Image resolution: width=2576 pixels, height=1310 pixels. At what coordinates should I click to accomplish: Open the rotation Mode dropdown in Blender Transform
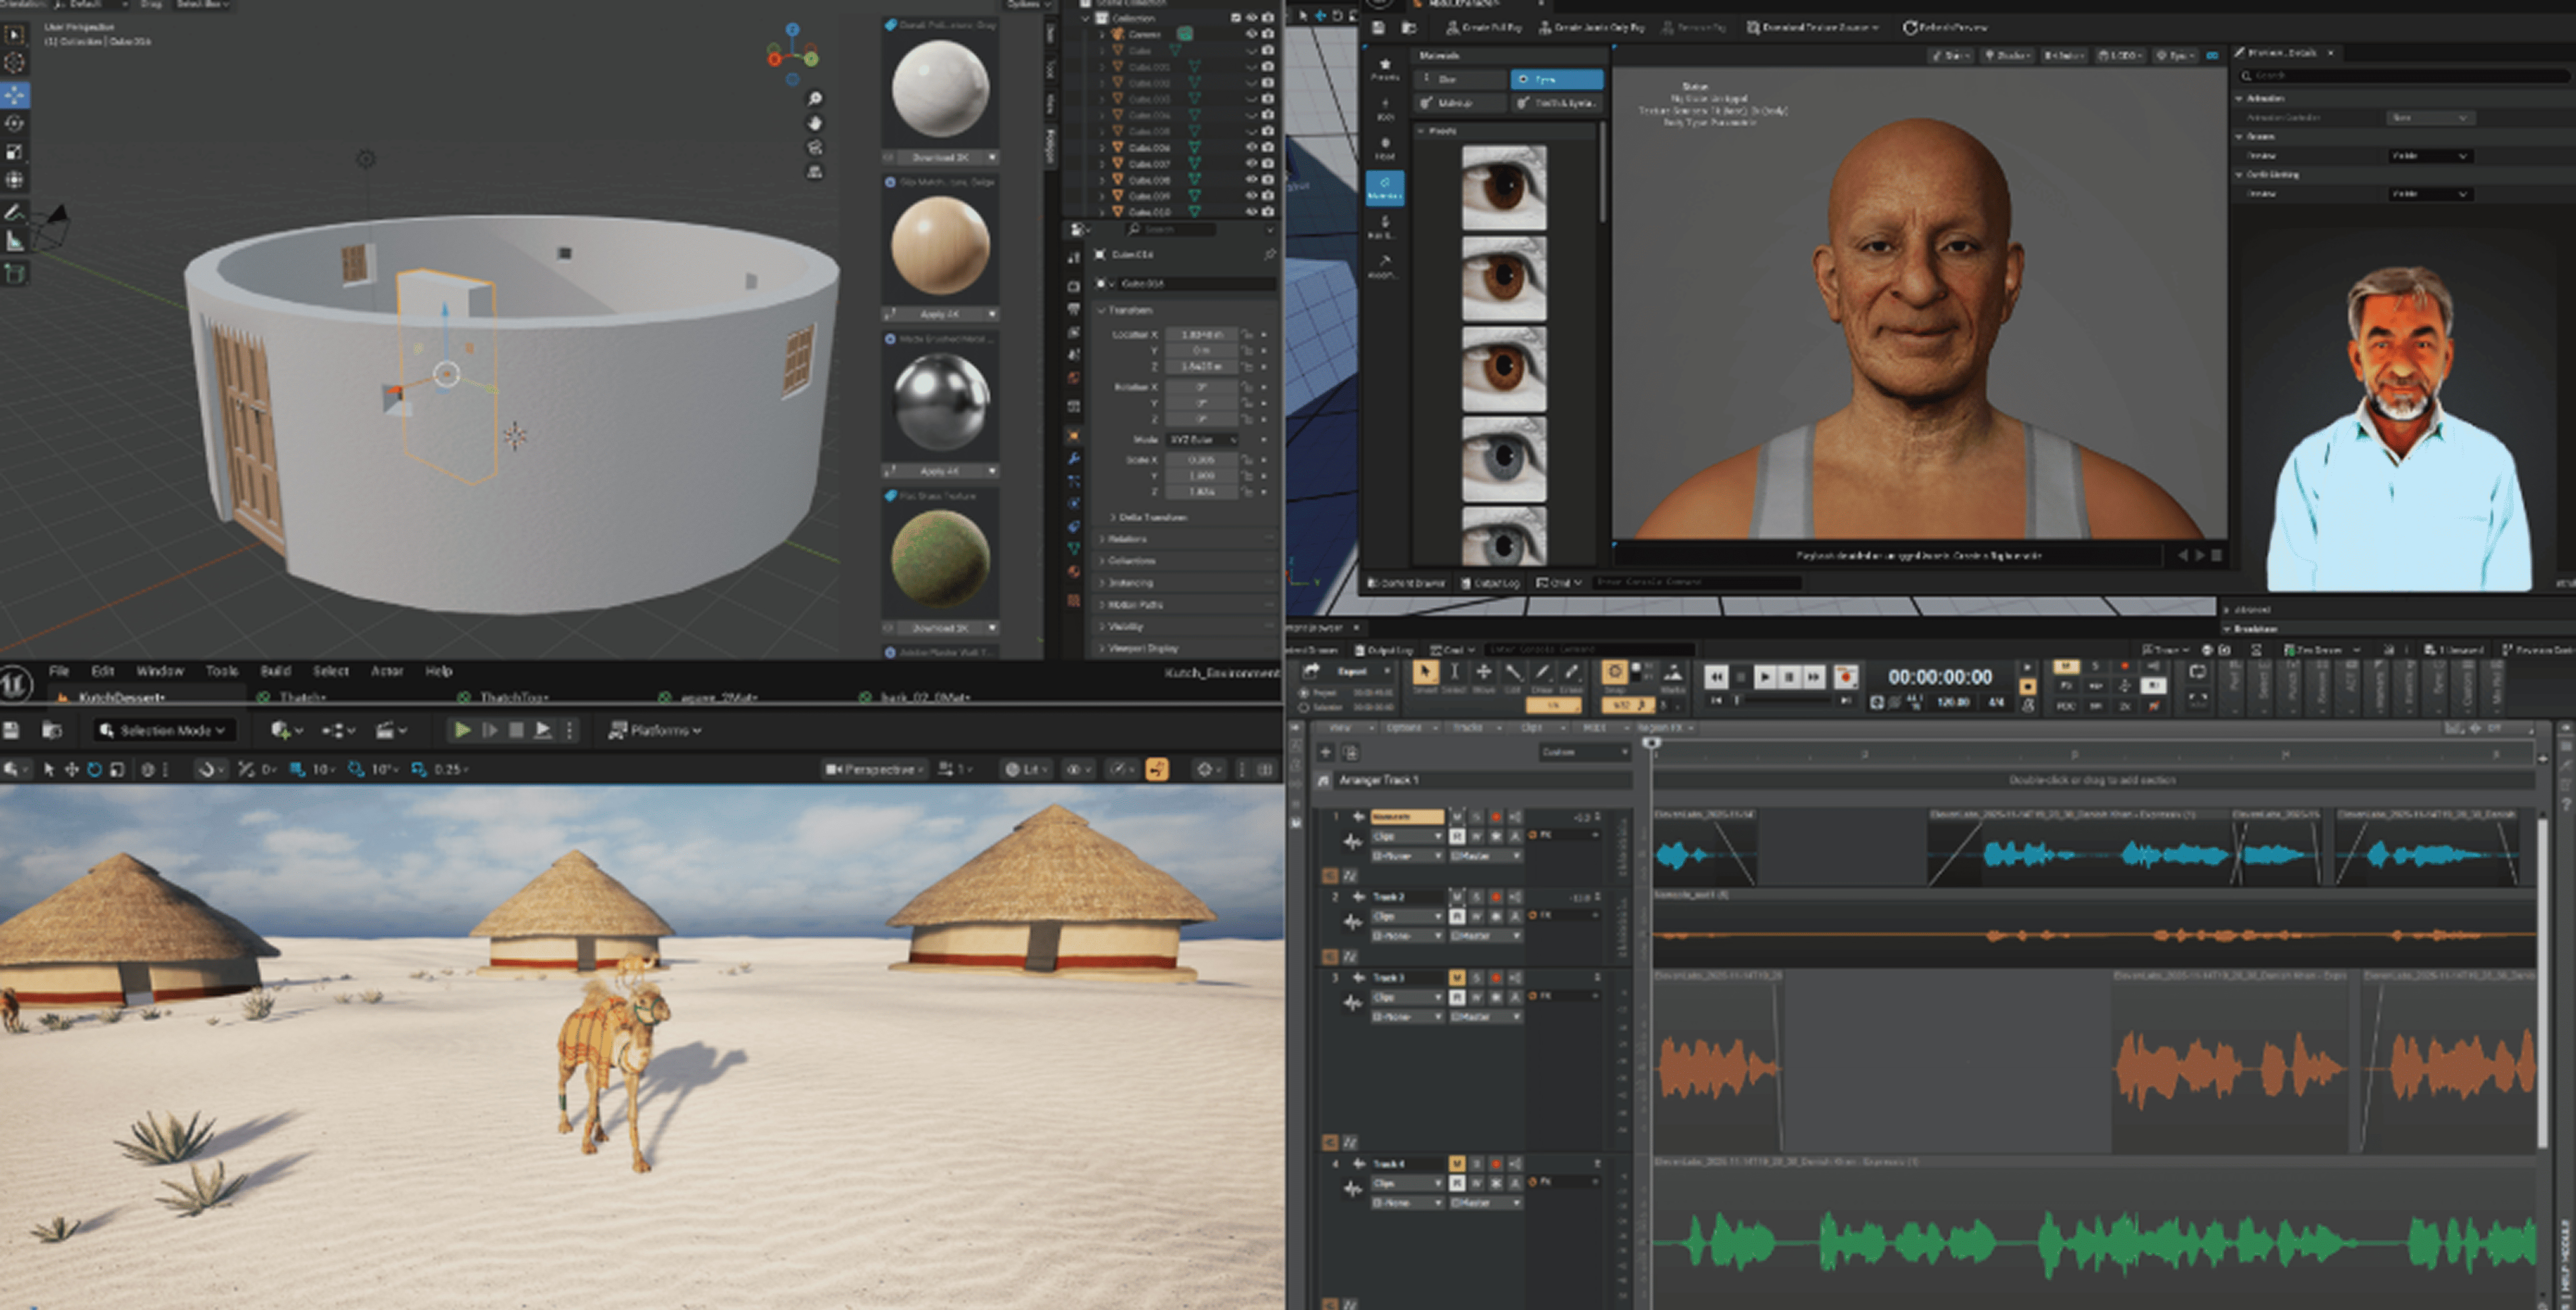pos(1203,440)
